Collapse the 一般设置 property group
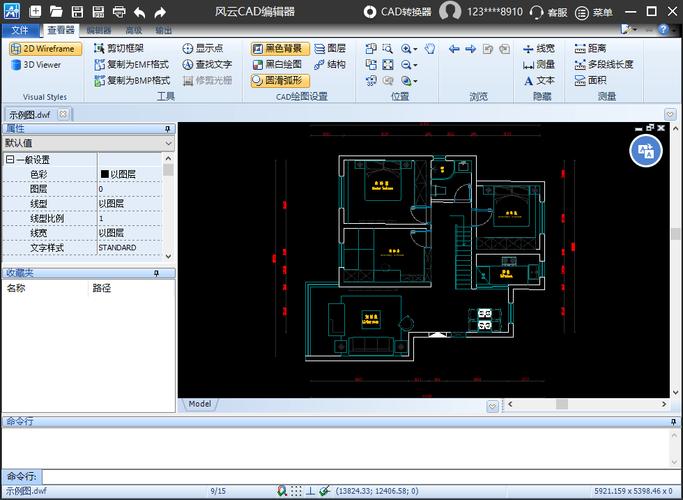This screenshot has width=683, height=500. [x=10, y=160]
